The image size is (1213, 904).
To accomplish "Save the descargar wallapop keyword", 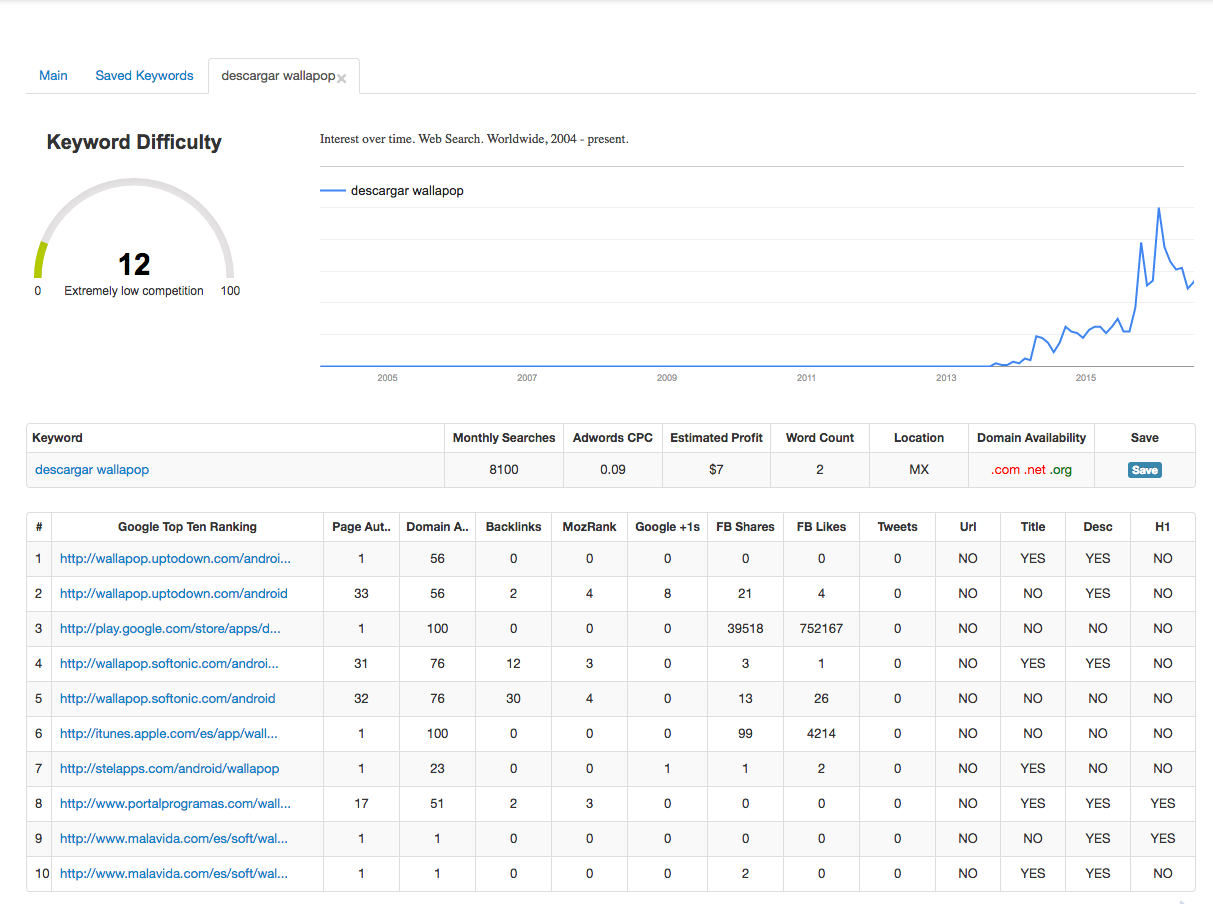I will pos(1145,470).
